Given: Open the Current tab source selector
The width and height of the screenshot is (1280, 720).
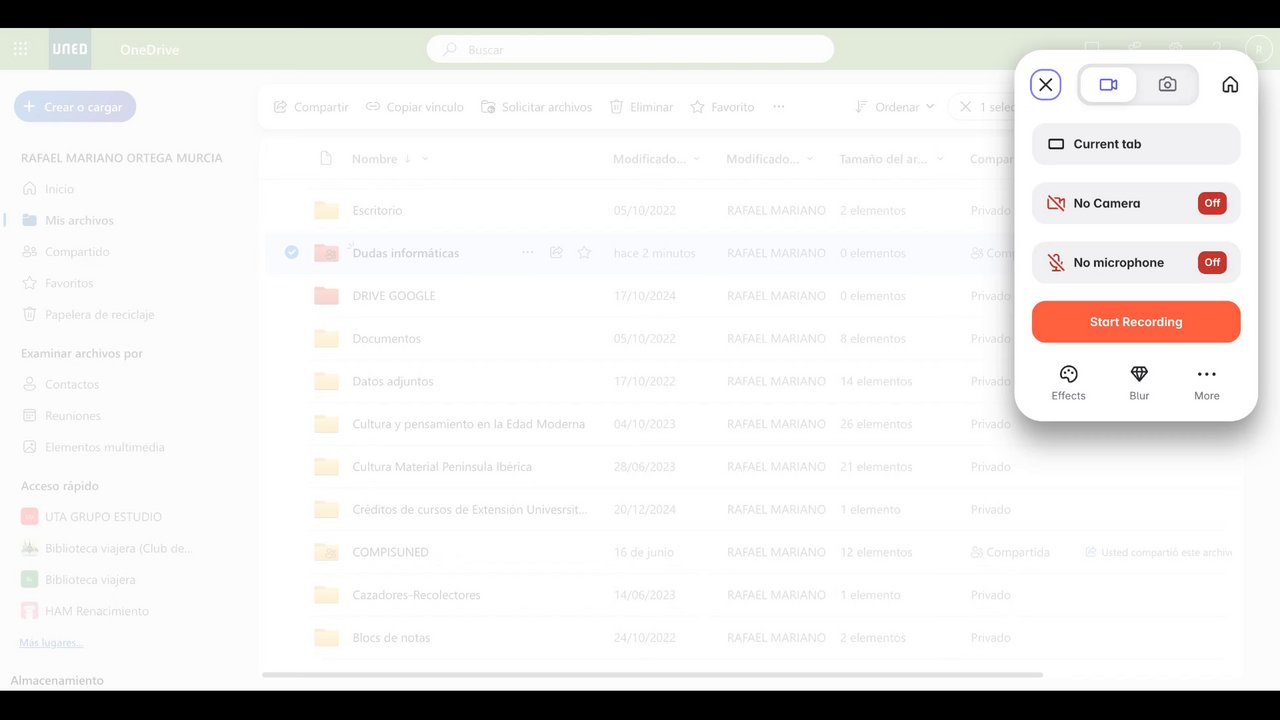Looking at the screenshot, I should (1136, 144).
